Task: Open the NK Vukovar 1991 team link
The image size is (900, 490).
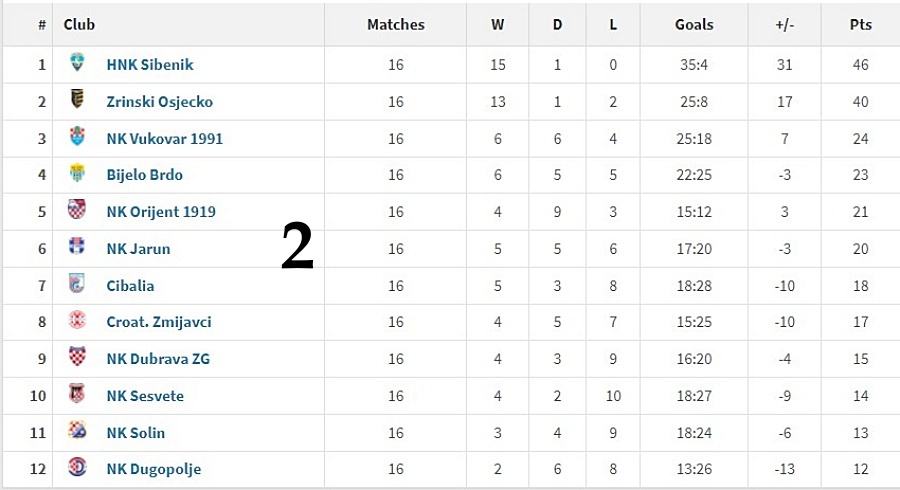Action: (165, 139)
